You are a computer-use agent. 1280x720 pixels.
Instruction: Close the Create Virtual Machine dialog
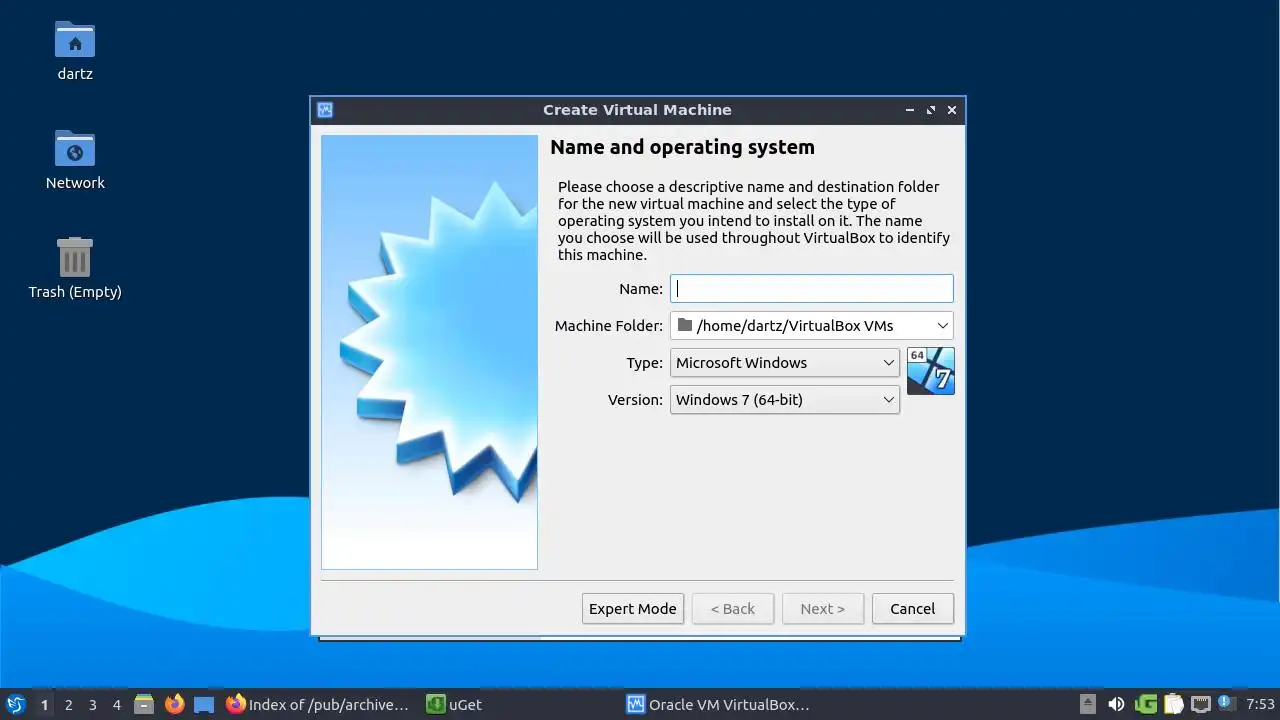(952, 110)
